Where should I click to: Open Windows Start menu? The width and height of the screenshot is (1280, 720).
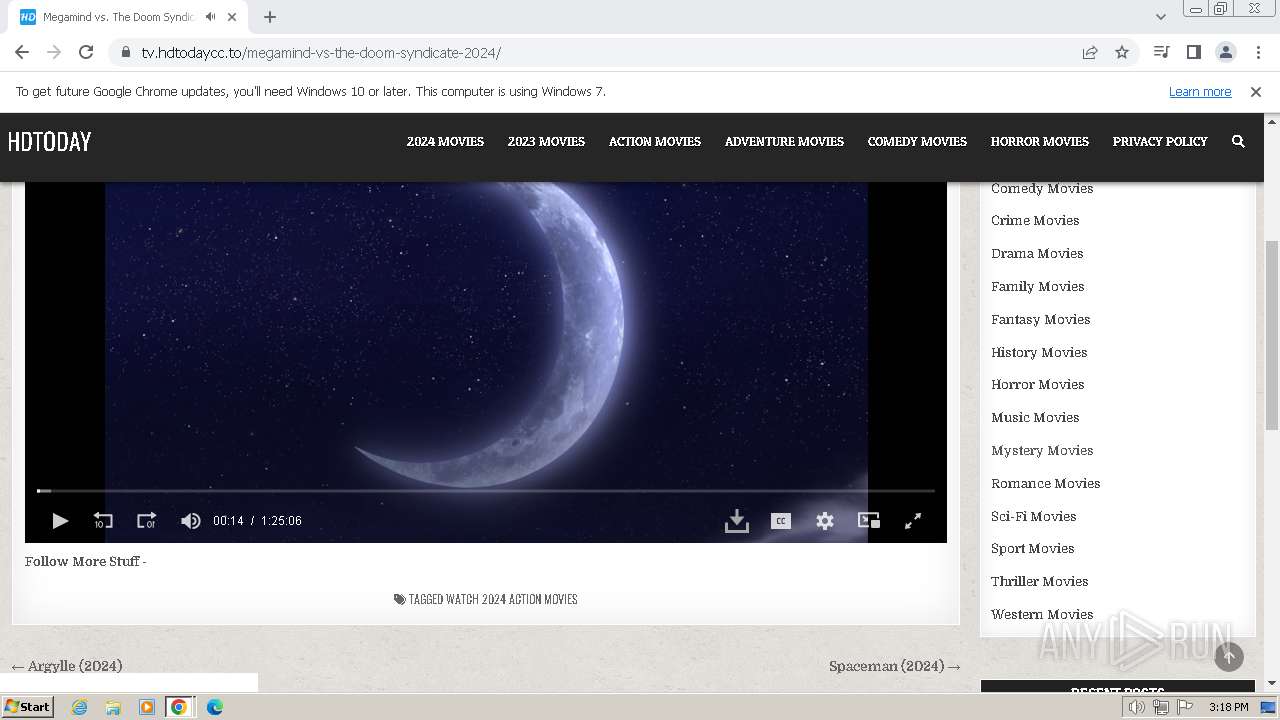28,707
